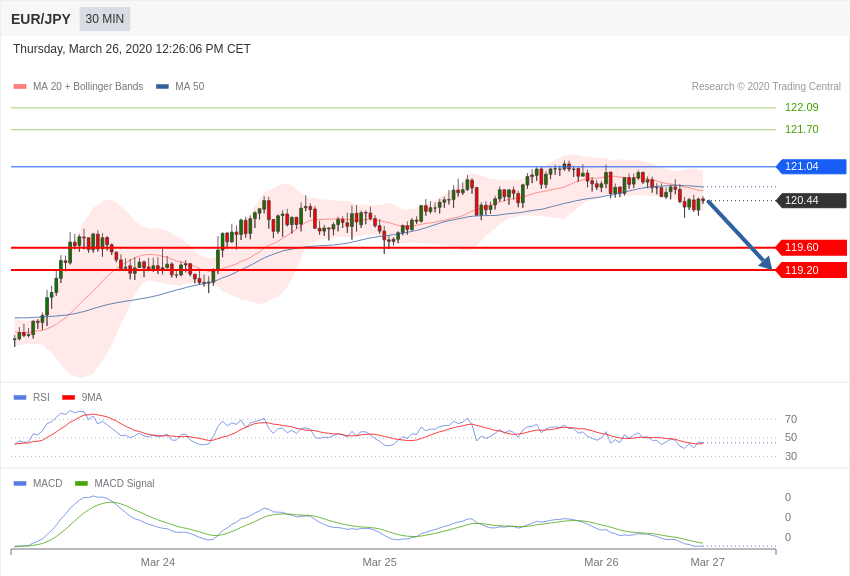Click the RSI legend label
This screenshot has width=850, height=576.
[x=41, y=398]
